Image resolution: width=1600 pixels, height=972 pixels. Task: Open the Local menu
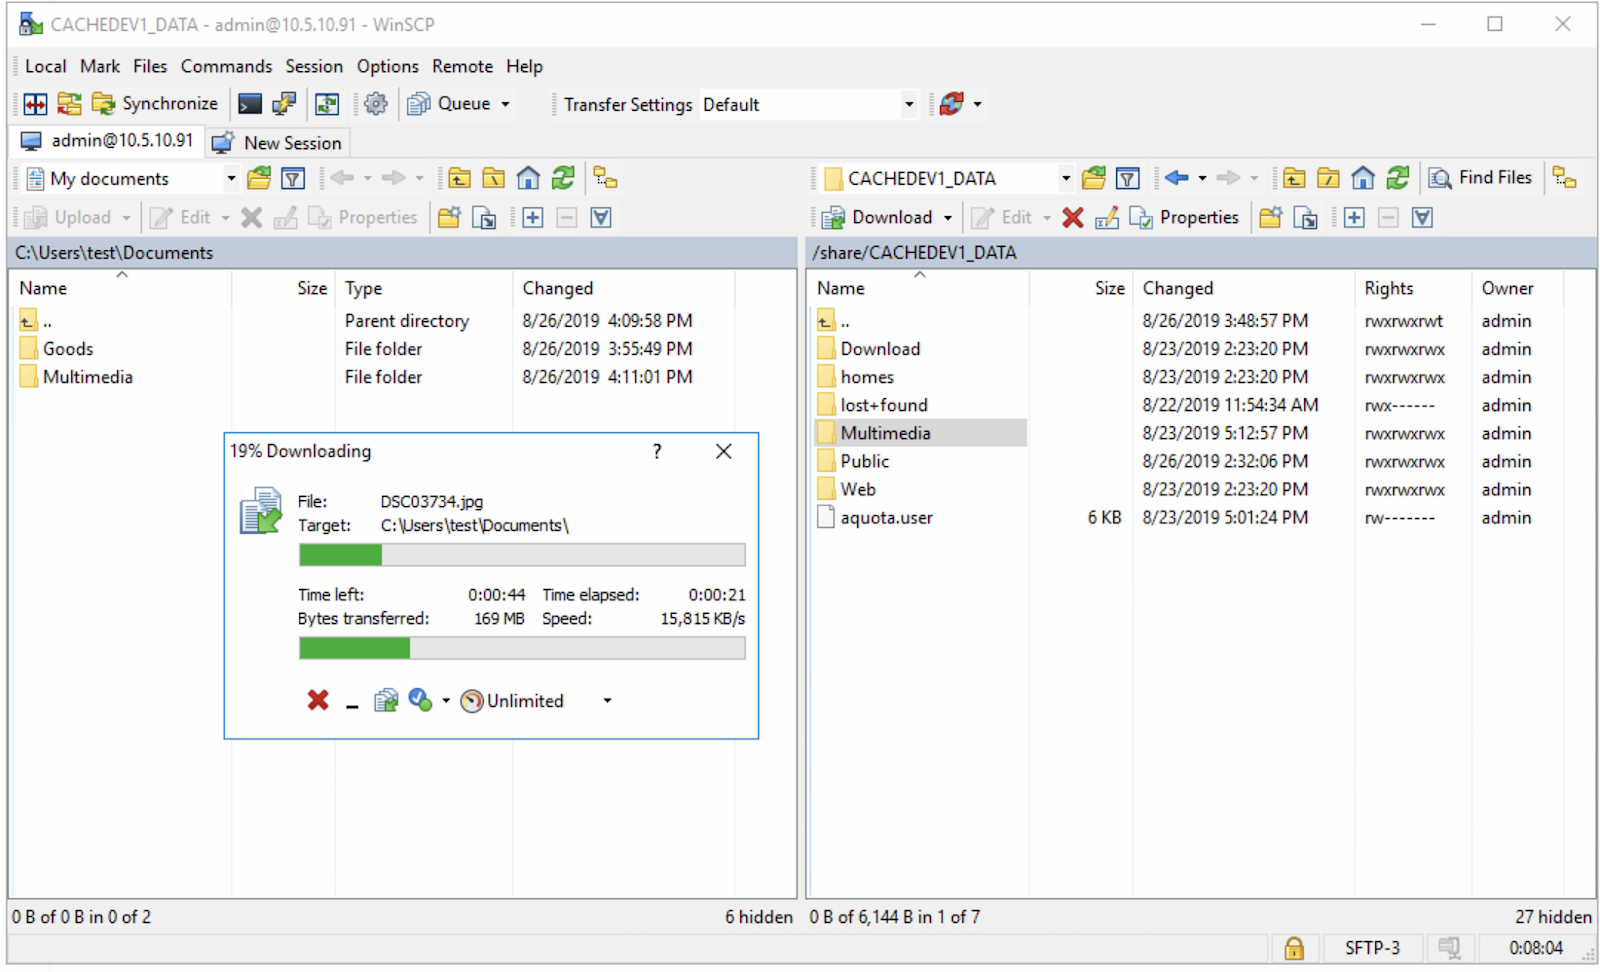[x=46, y=66]
